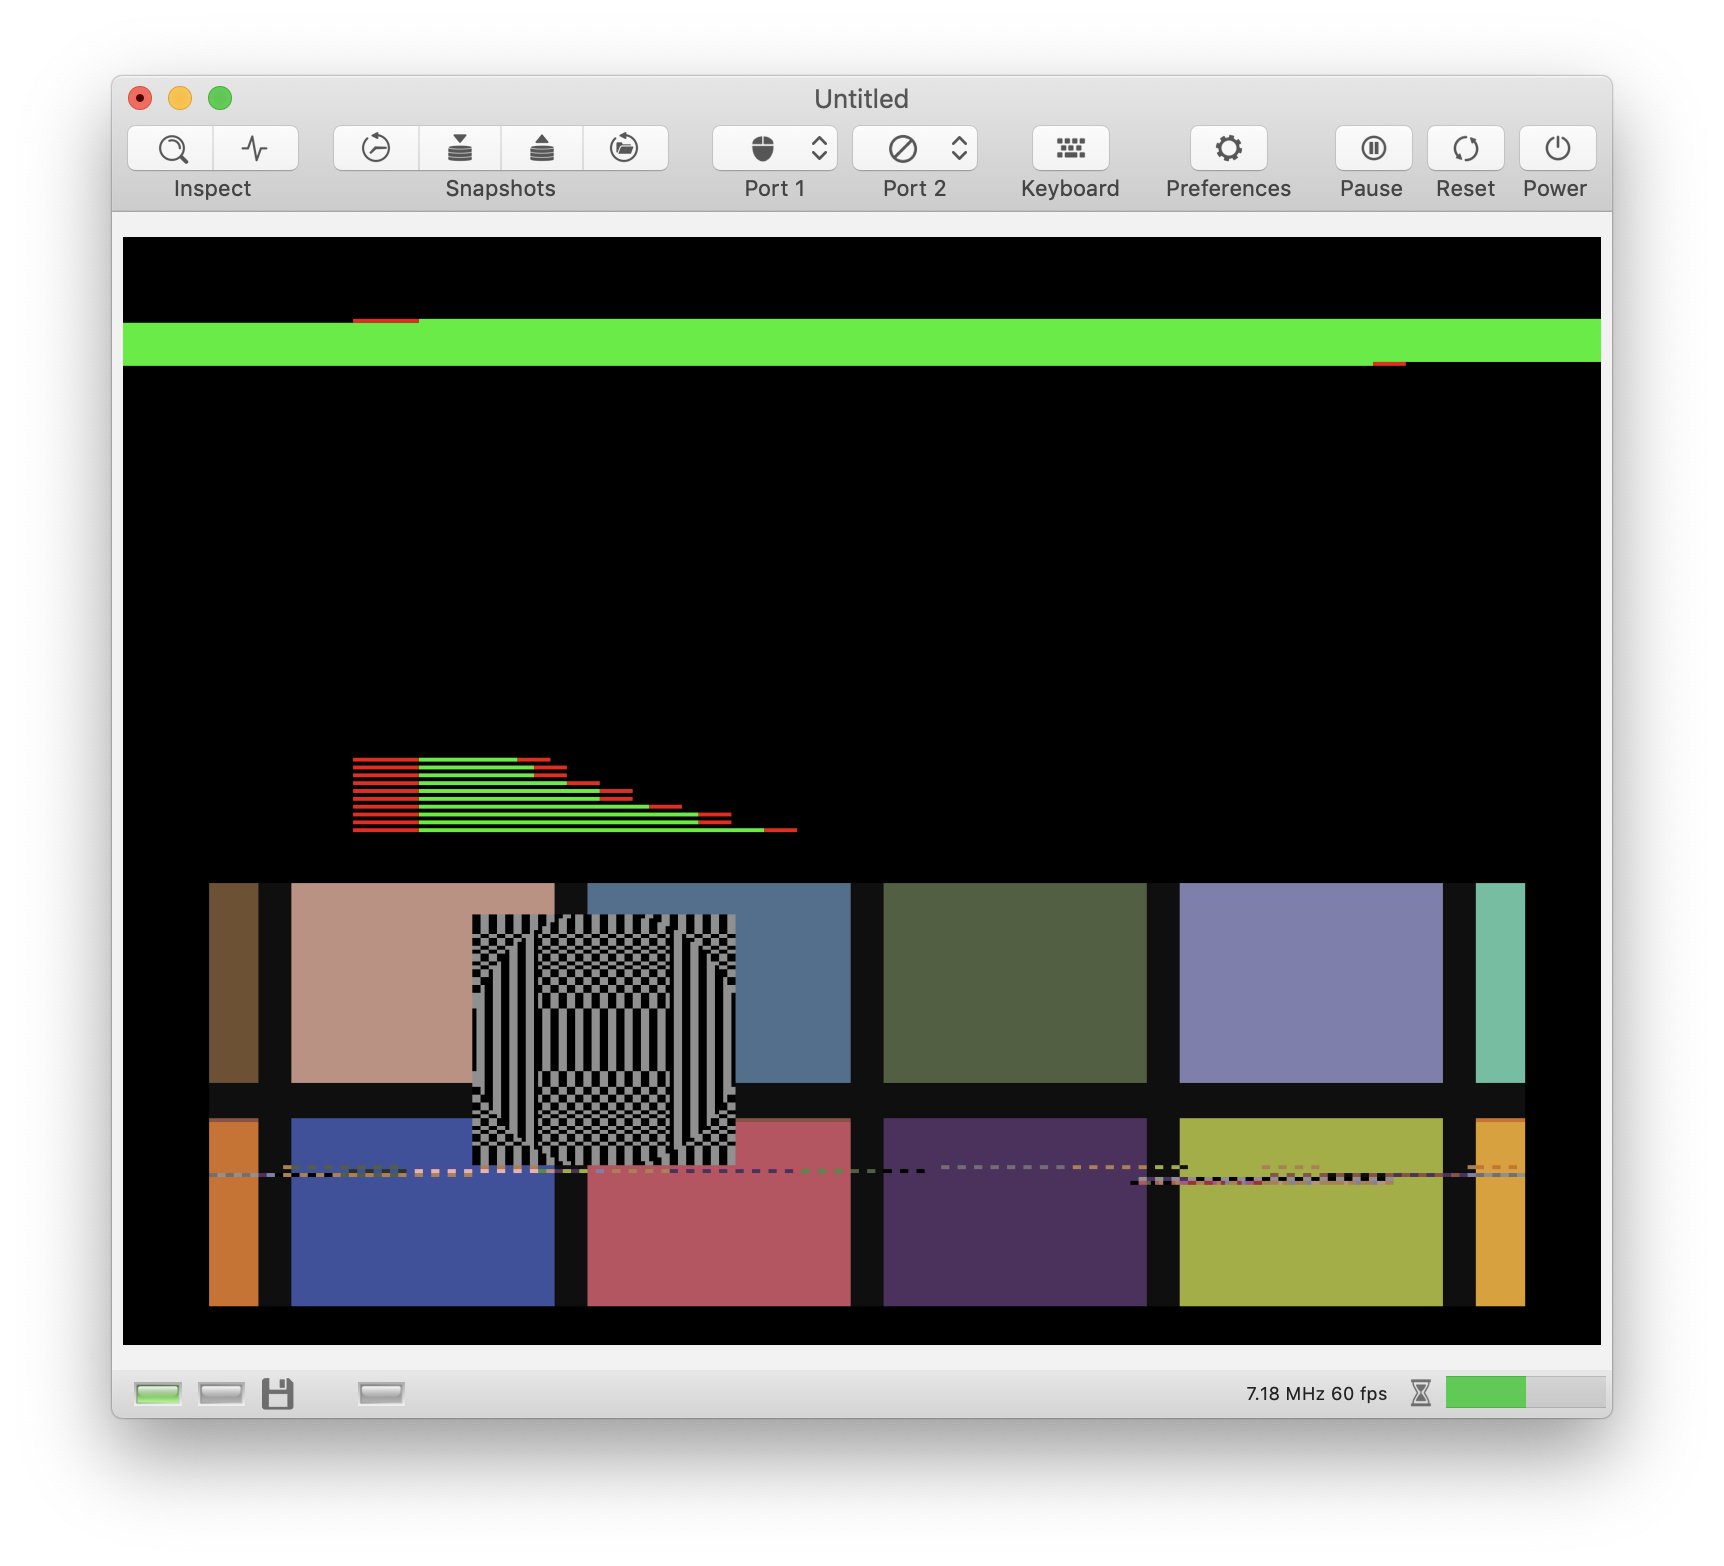This screenshot has height=1566, width=1724.
Task: Take a snapshot with the down-arrow stack icon
Action: [460, 149]
